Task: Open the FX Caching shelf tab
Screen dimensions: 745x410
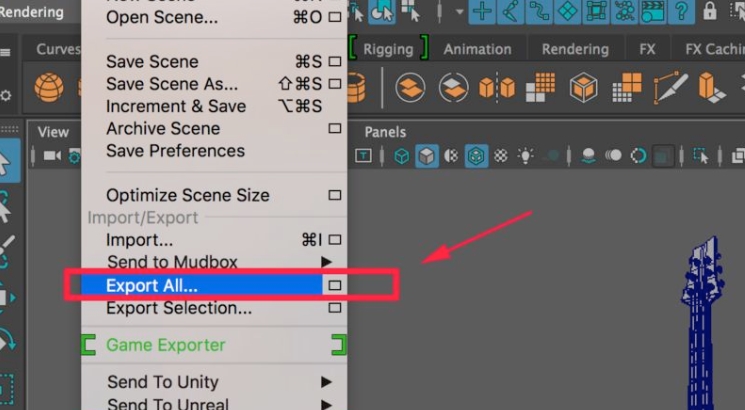Action: click(715, 49)
